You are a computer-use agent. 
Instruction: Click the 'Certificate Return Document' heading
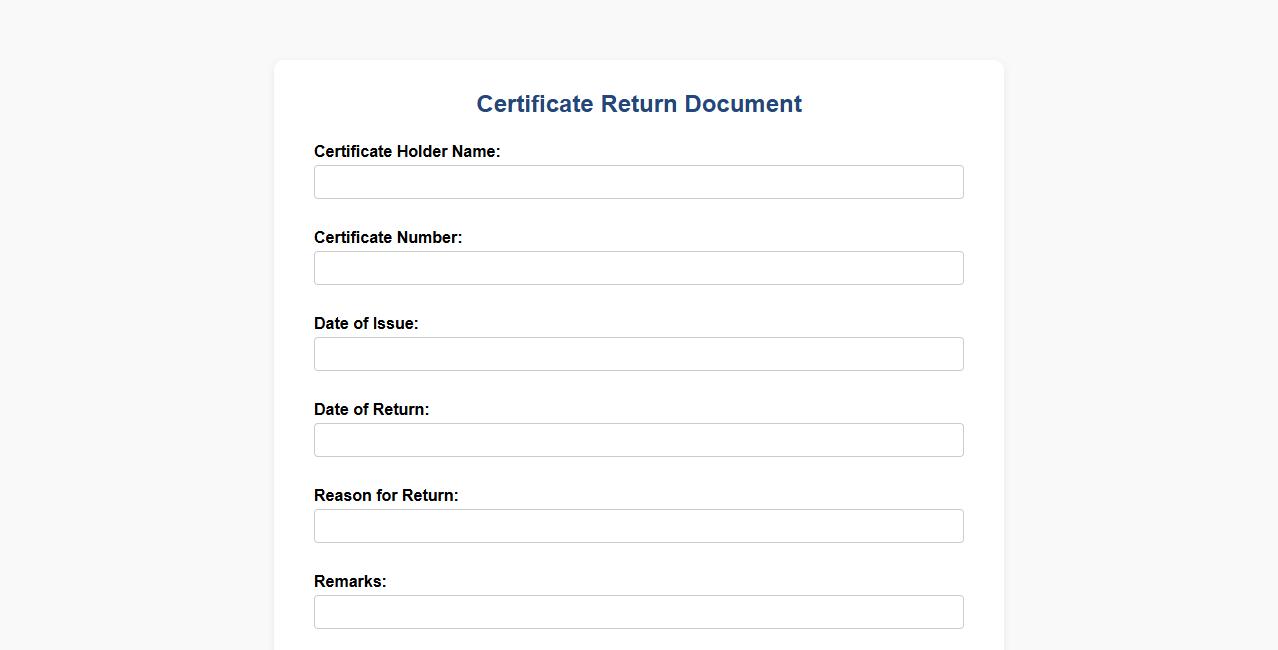[639, 104]
